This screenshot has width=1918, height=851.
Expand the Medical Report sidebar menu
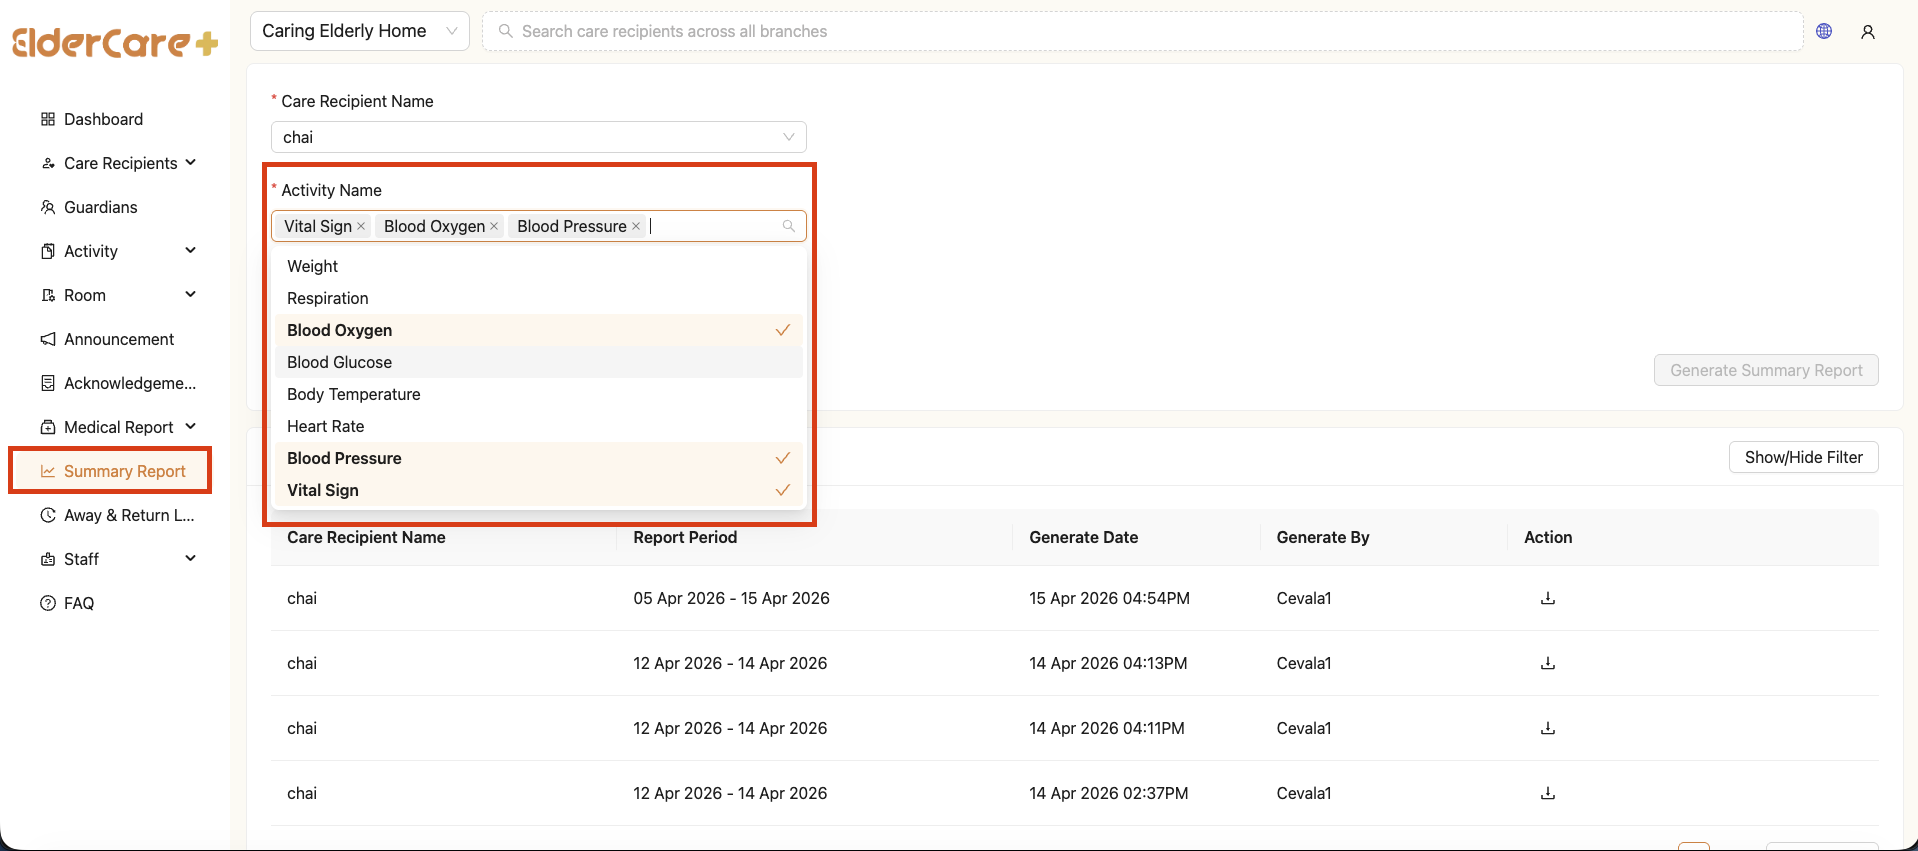(x=118, y=427)
